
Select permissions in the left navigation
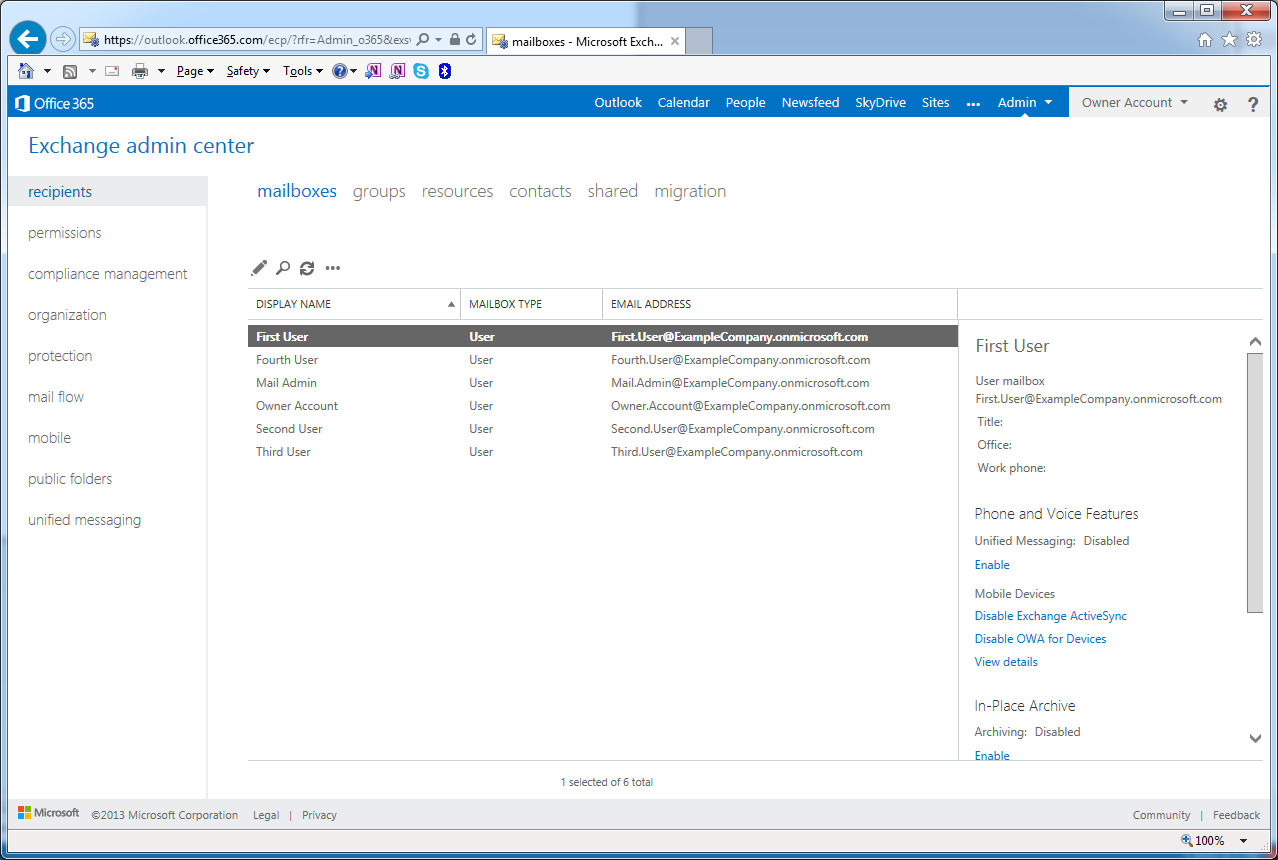tap(65, 233)
